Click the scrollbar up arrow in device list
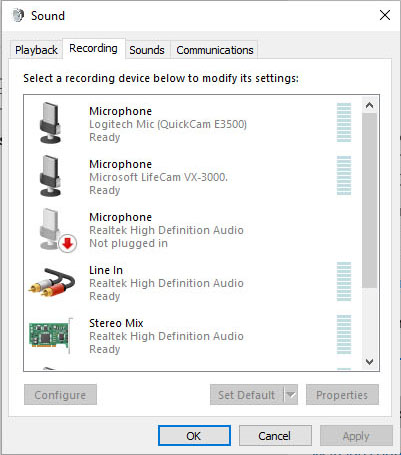 tap(369, 105)
